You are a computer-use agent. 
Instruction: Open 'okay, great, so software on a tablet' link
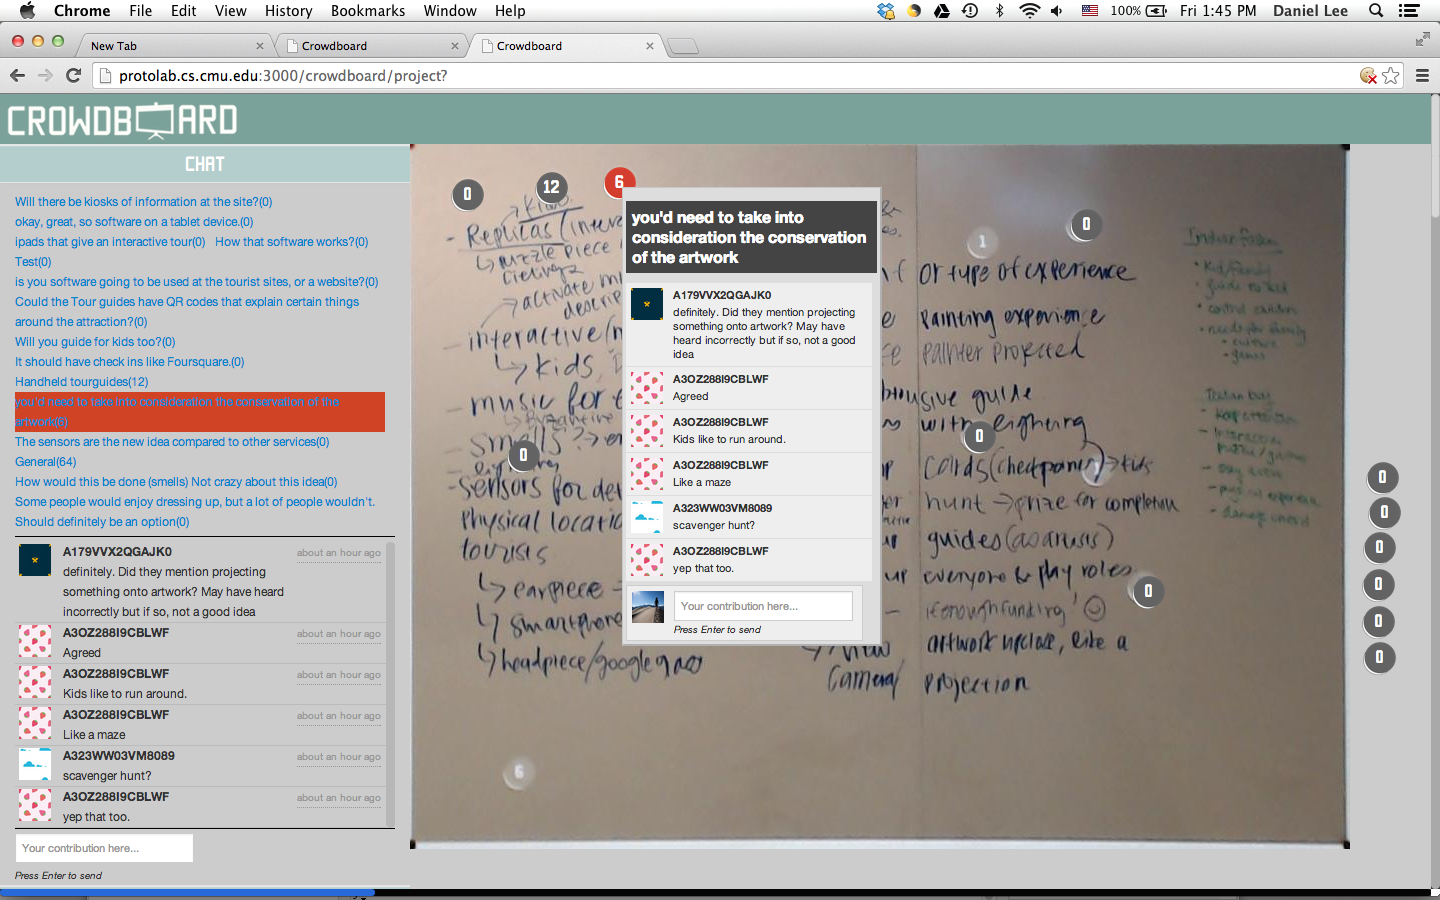click(134, 222)
